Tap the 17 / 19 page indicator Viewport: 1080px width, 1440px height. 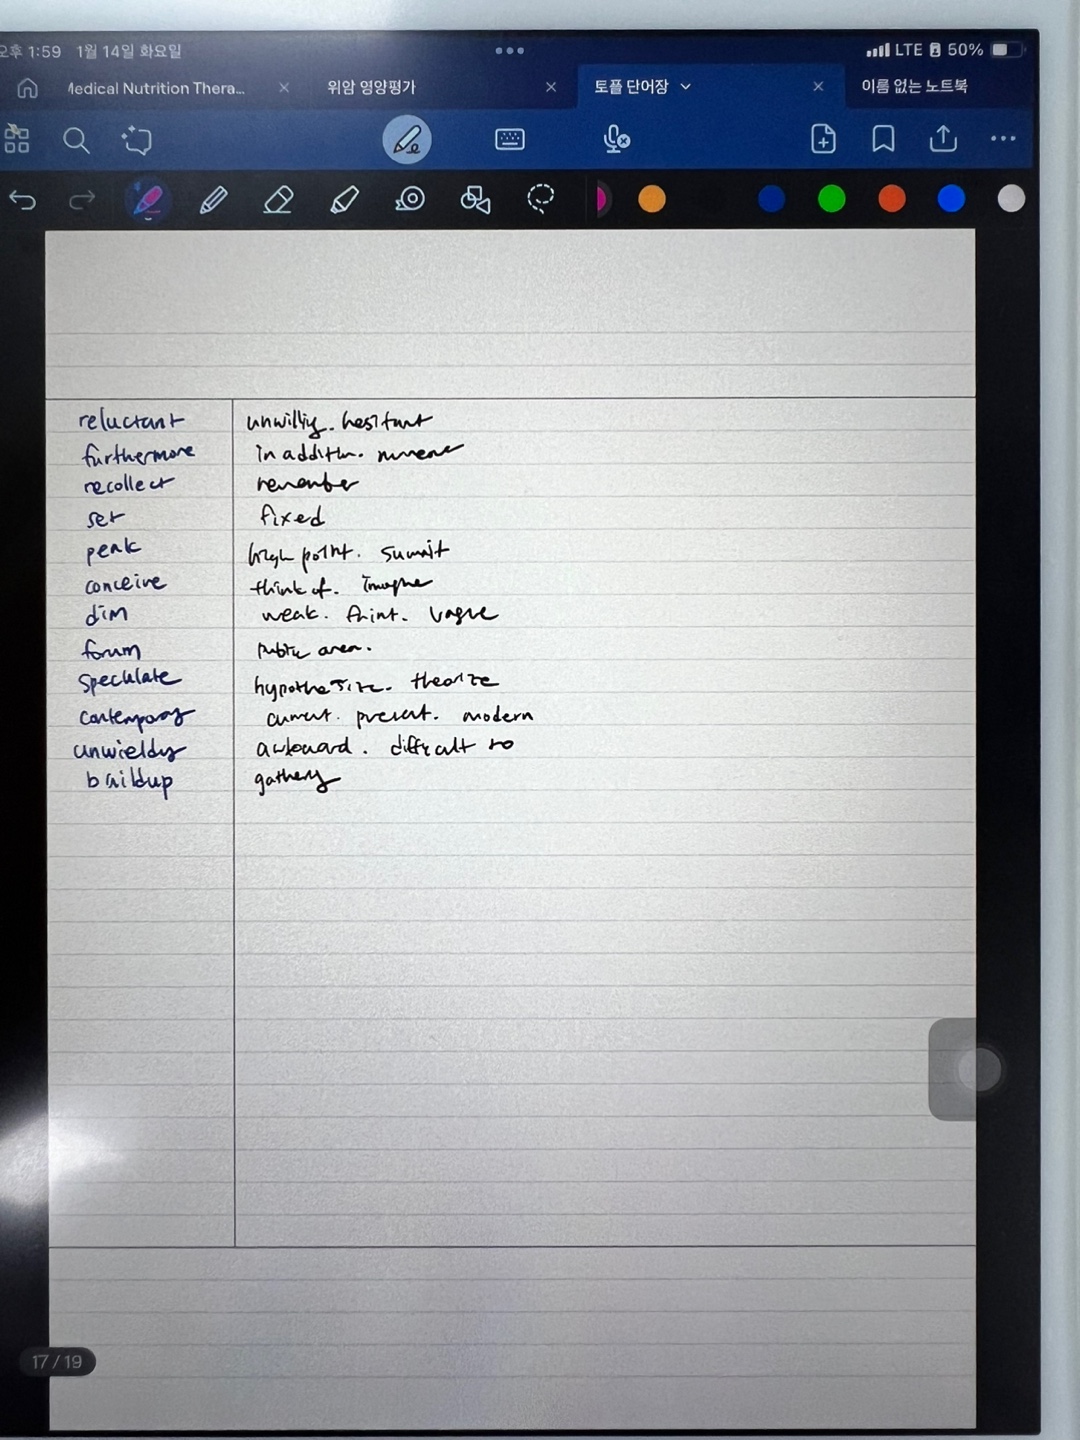57,1362
